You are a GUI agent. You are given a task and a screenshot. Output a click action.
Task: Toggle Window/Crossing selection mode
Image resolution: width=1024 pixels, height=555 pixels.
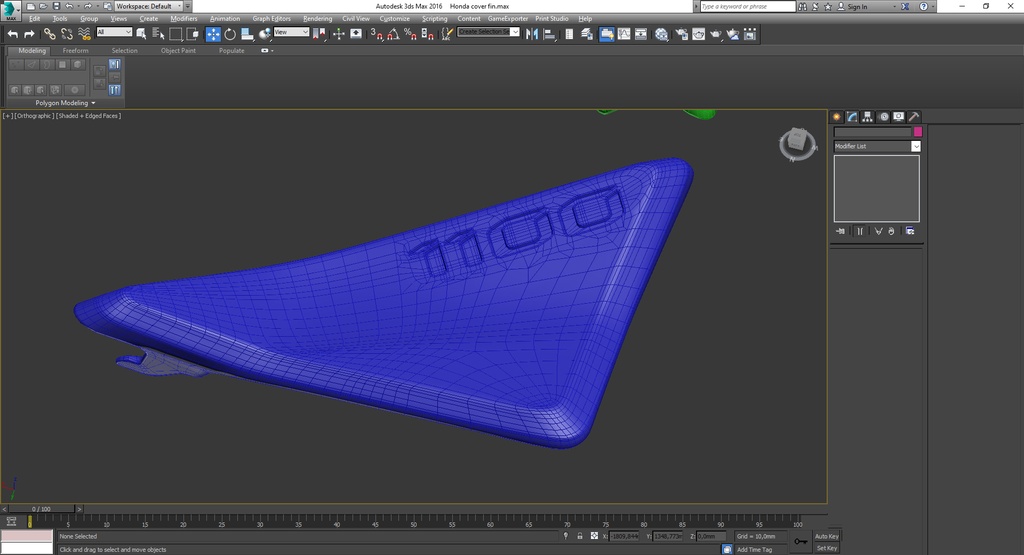[193, 34]
